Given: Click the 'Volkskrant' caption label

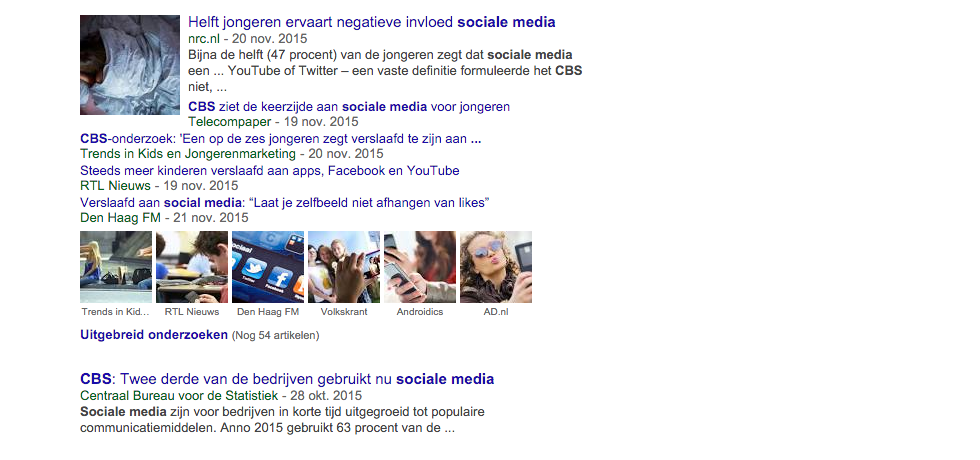Looking at the screenshot, I should tap(344, 312).
